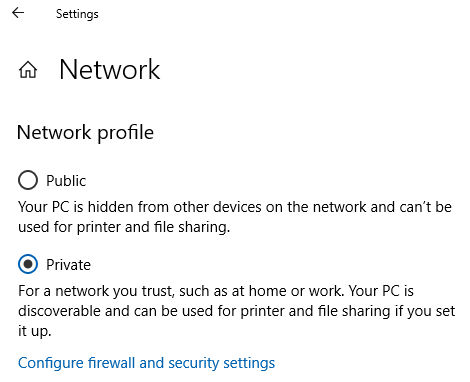Screen dimensions: 470x382
Task: Click the 'it up.' text line
Action: 35,331
